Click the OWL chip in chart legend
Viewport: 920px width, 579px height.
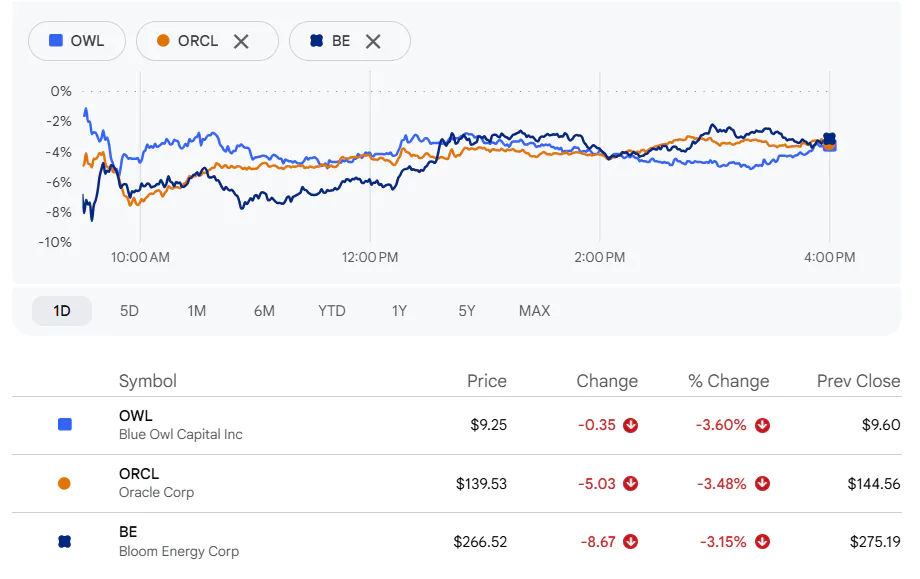tap(77, 41)
